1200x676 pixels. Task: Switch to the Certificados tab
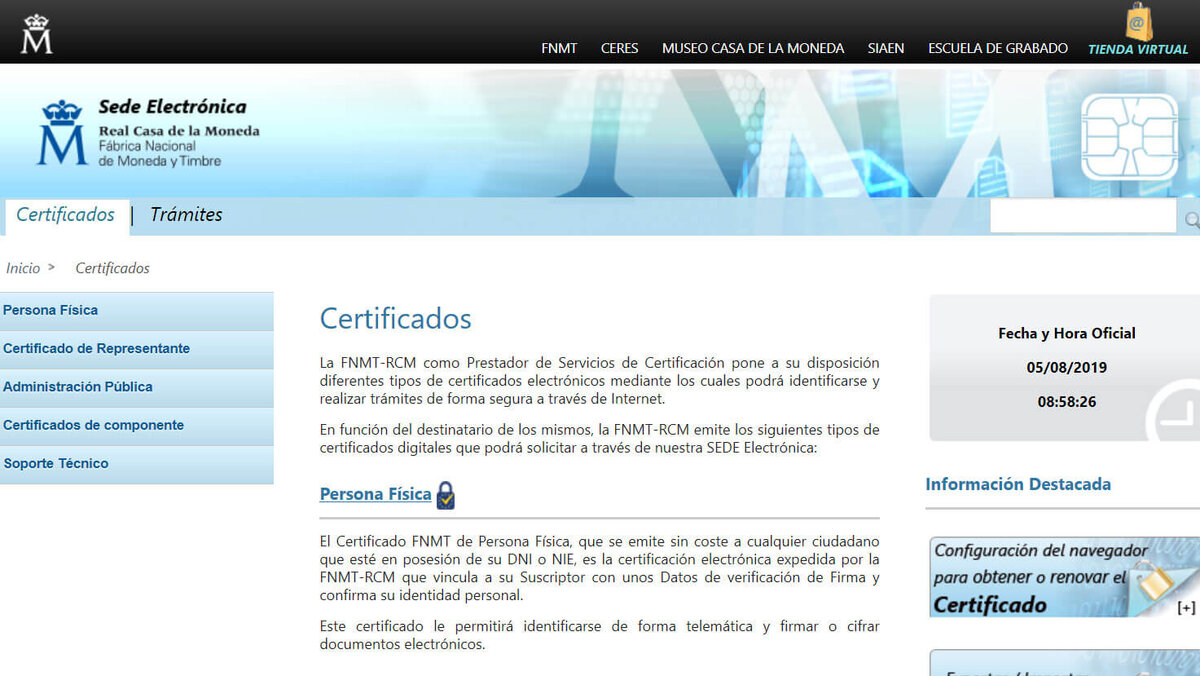[66, 215]
